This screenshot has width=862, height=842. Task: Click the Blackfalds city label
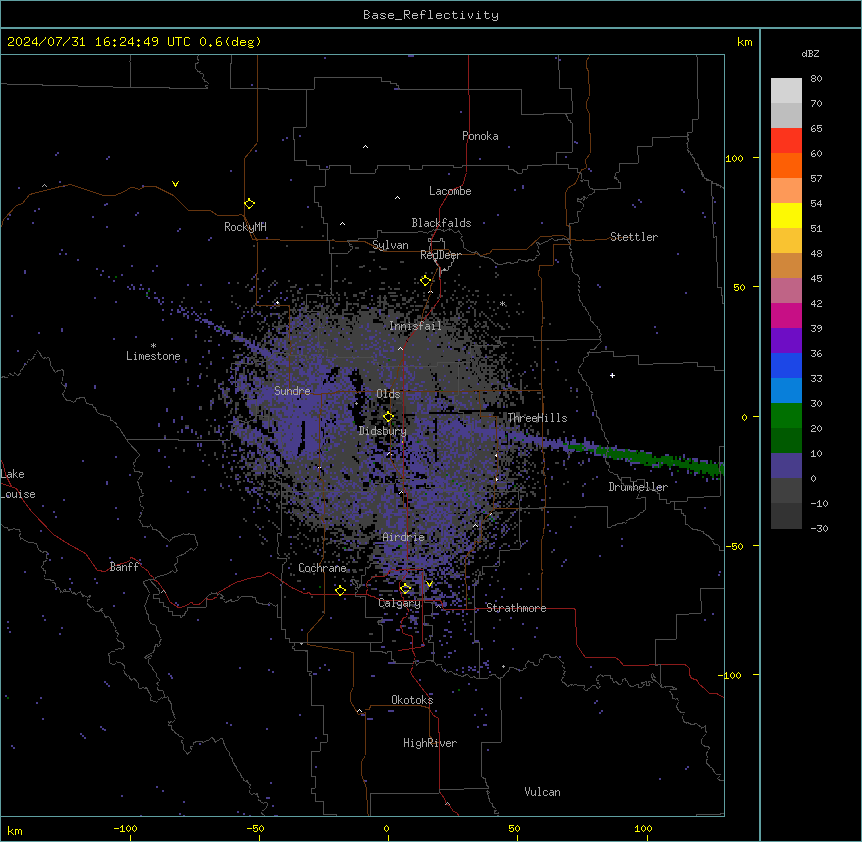point(441,223)
